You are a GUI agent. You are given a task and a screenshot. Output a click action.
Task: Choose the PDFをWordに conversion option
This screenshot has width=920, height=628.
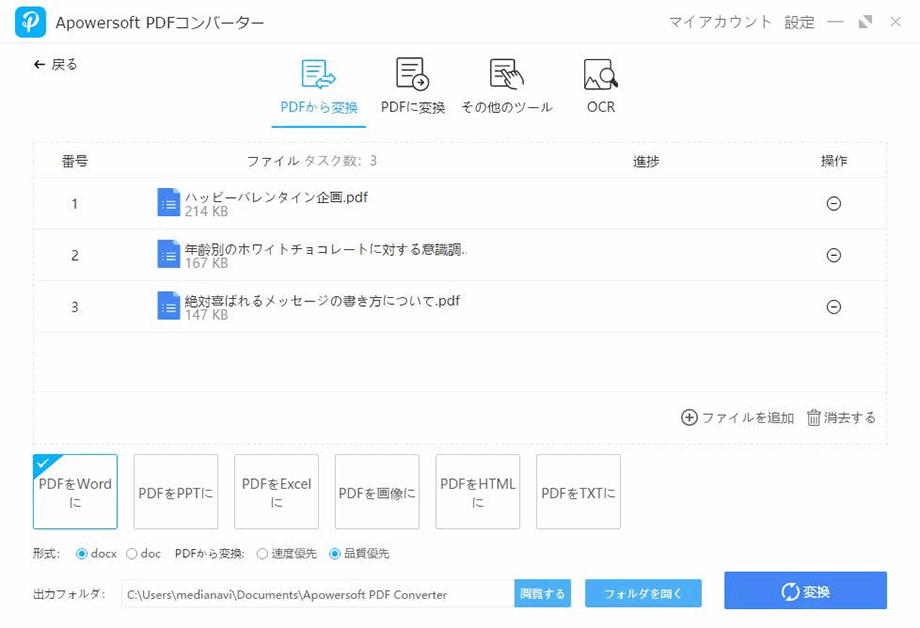tap(75, 492)
